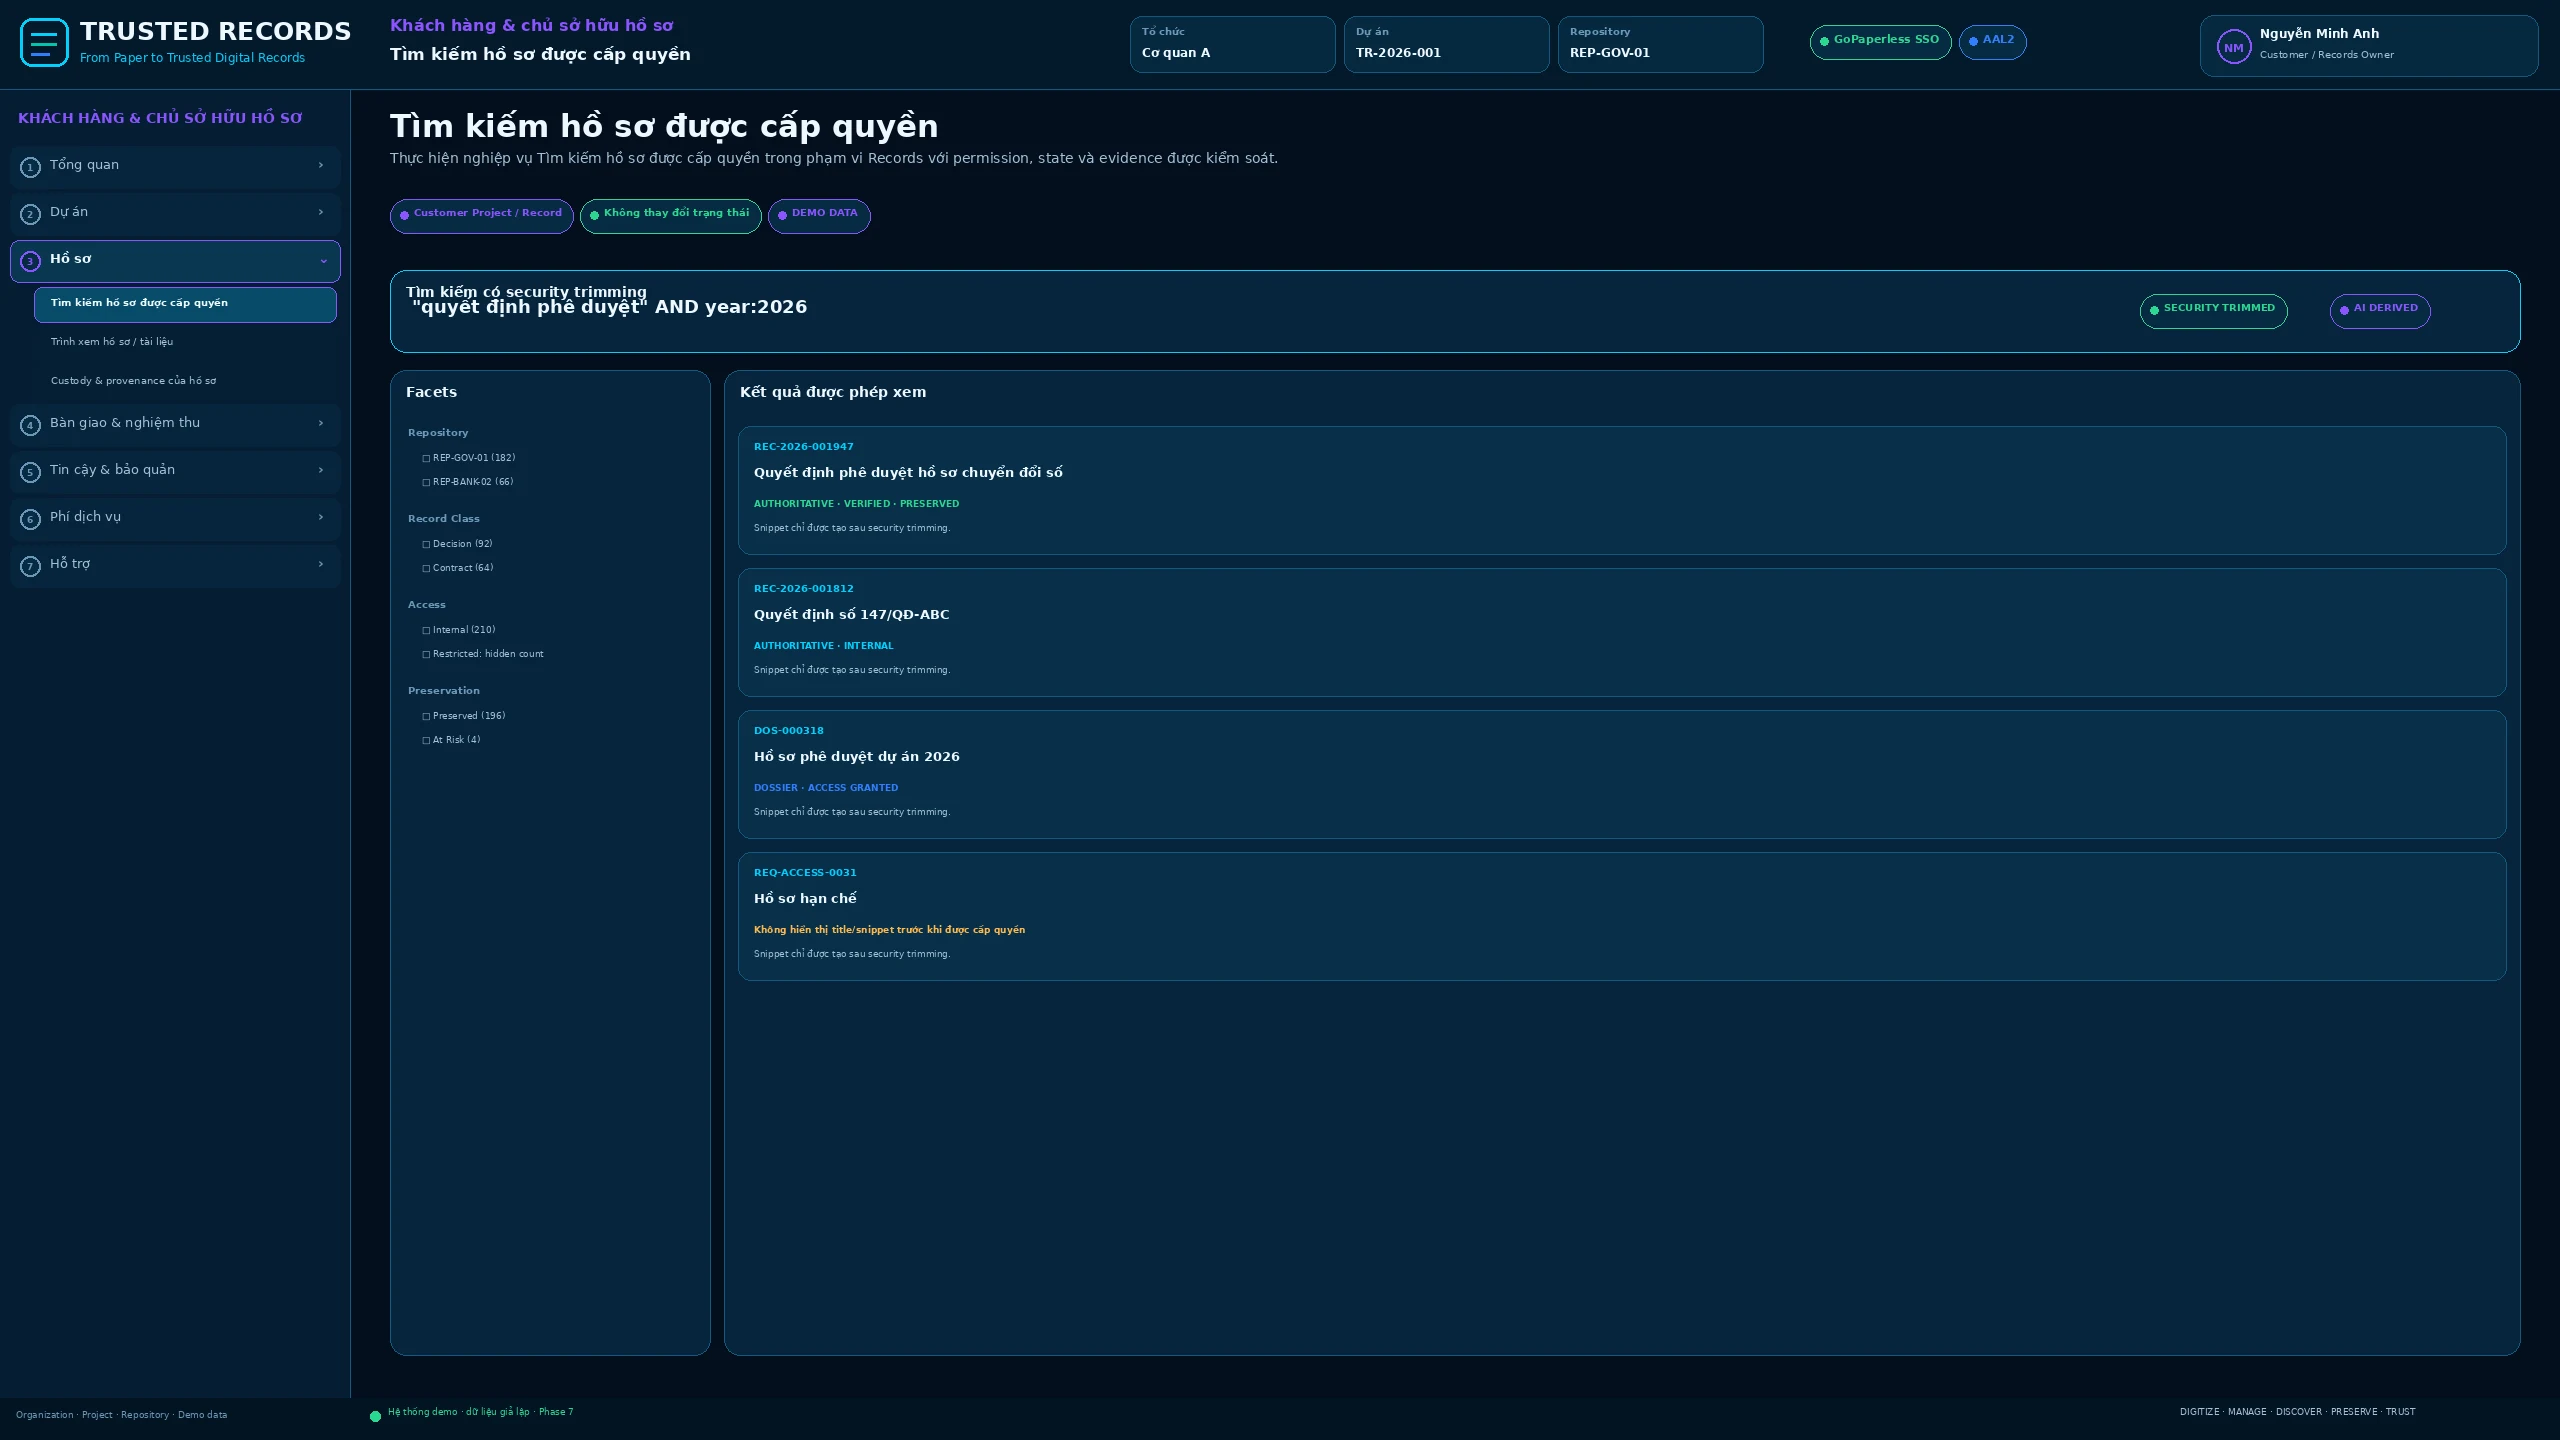Open Custody & provenance của hồ sơ
Viewport: 2560px width, 1440px height.
(x=185, y=381)
